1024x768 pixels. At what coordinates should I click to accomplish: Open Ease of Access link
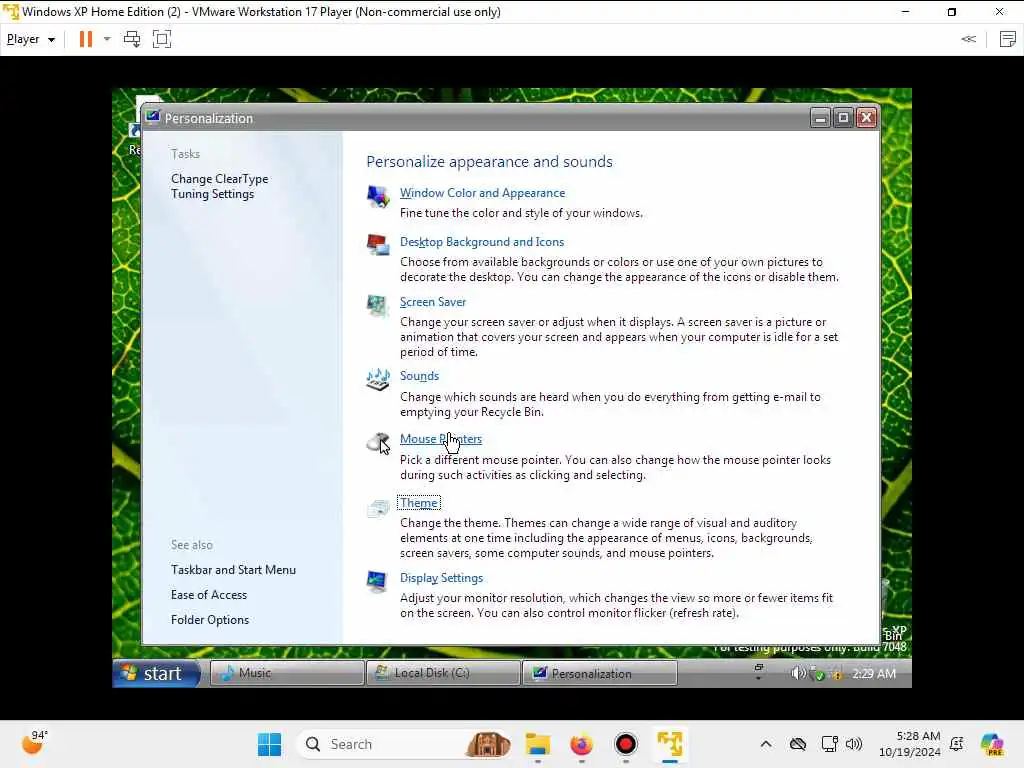[209, 595]
